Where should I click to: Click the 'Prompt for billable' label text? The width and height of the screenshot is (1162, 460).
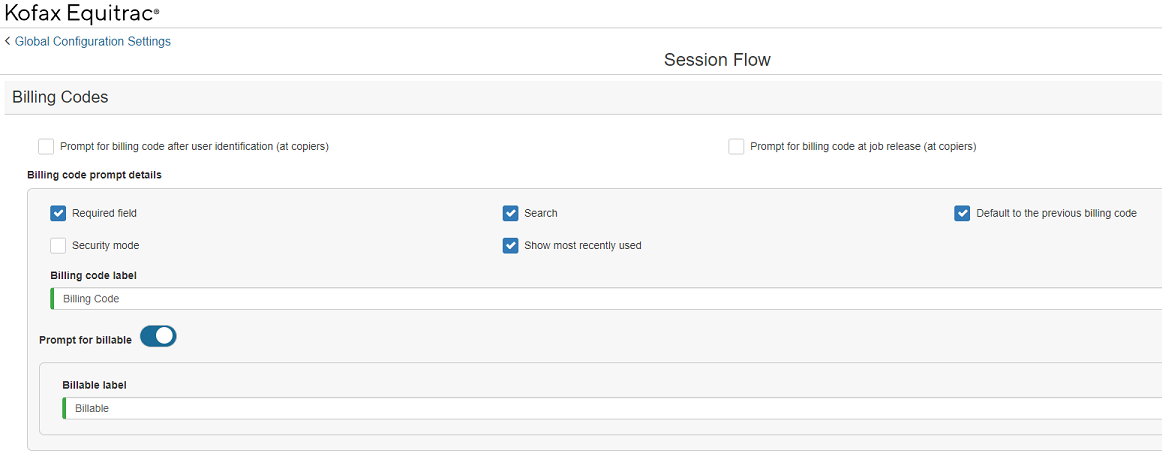(85, 340)
